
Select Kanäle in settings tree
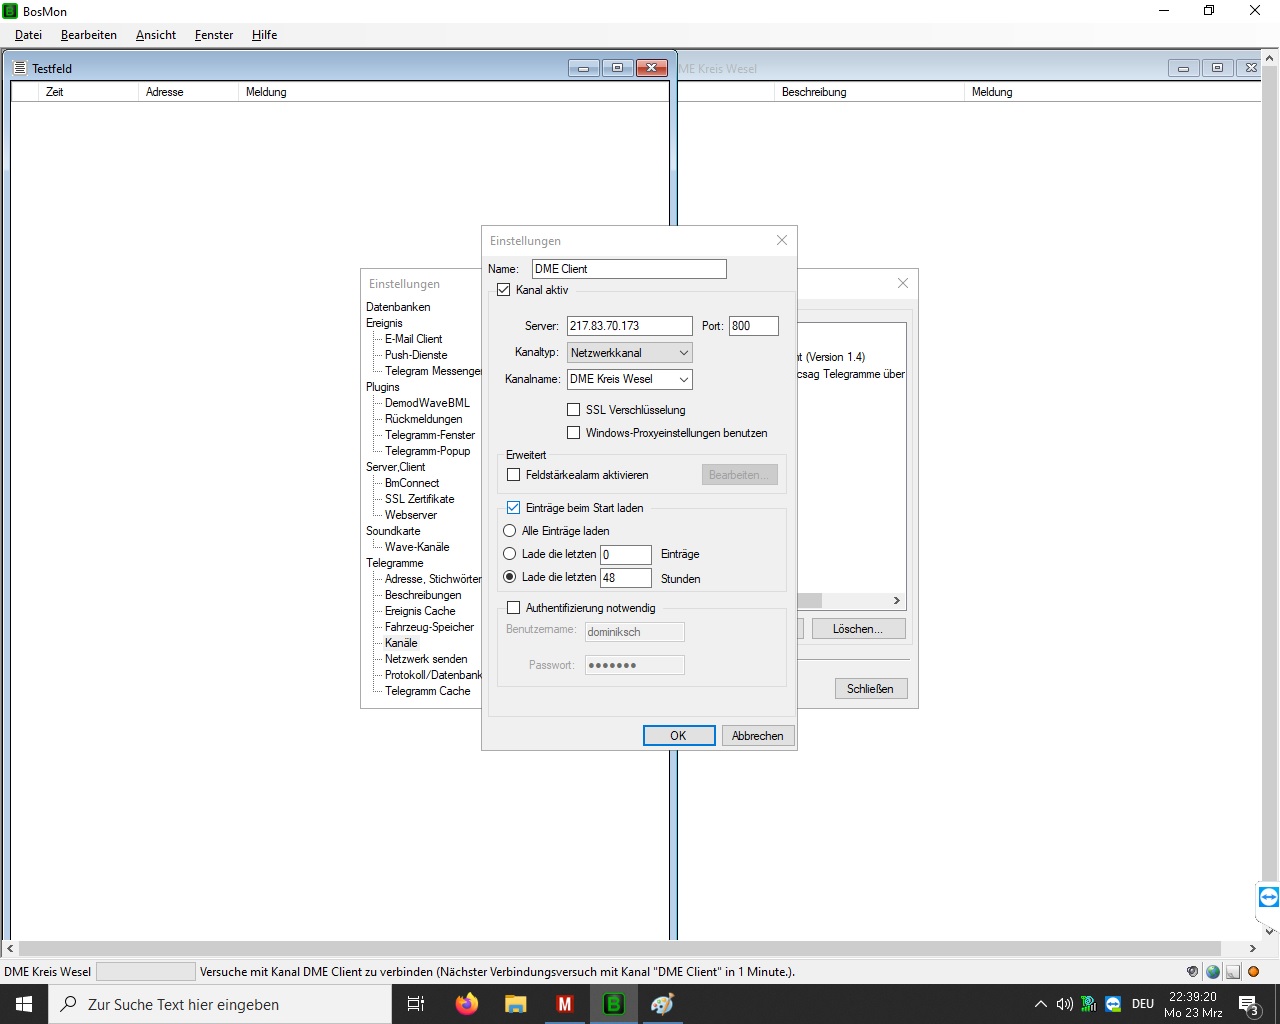(401, 643)
